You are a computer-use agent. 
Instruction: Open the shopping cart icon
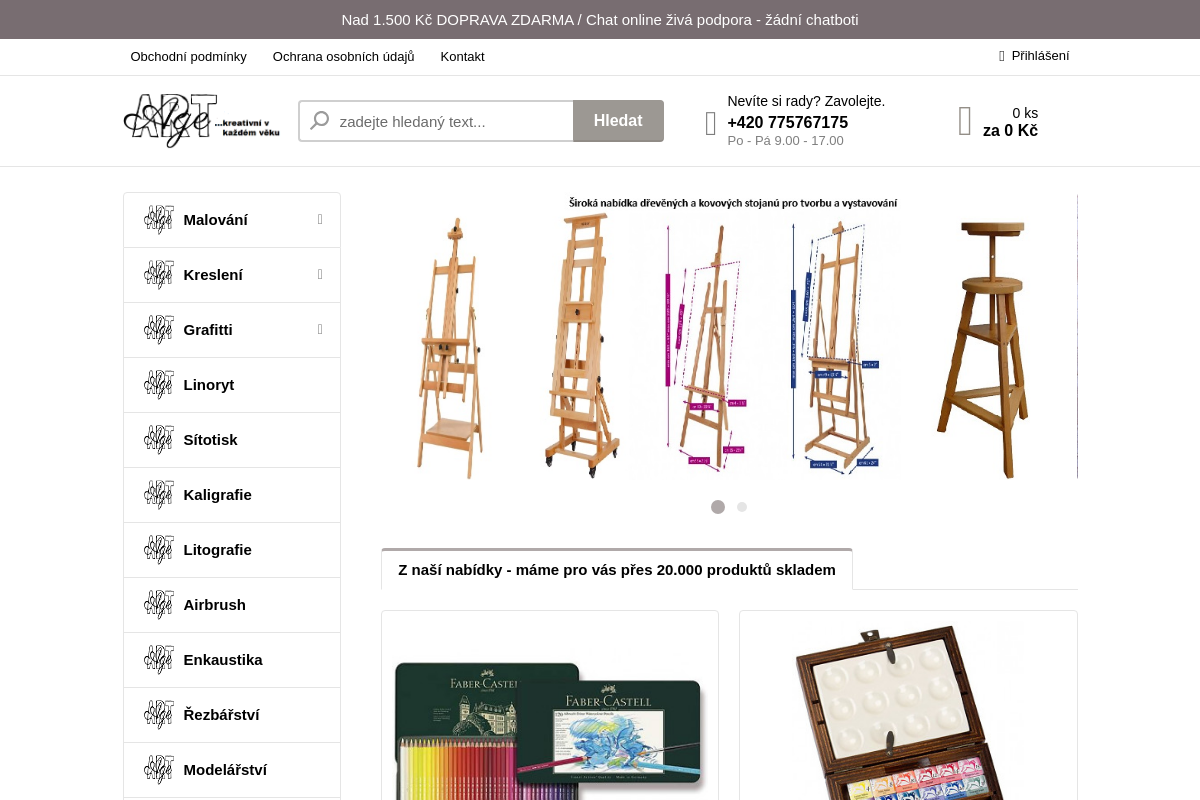click(965, 121)
